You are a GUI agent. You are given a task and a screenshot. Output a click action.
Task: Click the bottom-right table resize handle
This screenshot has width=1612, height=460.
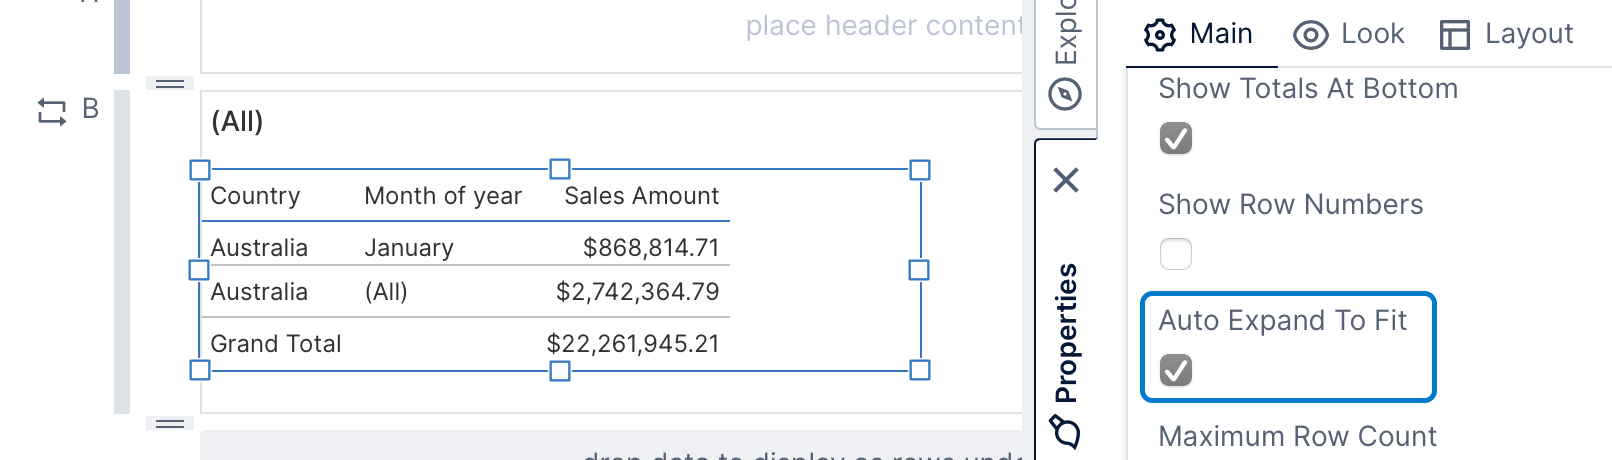920,370
